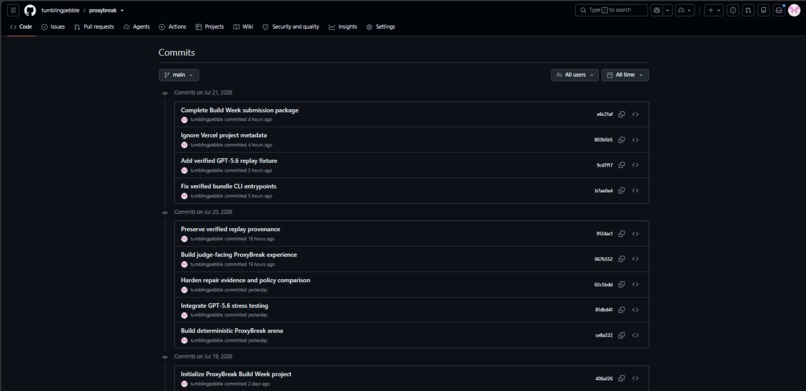The width and height of the screenshot is (806, 391).
Task: Switch to the Insights tab
Action: tap(343, 27)
